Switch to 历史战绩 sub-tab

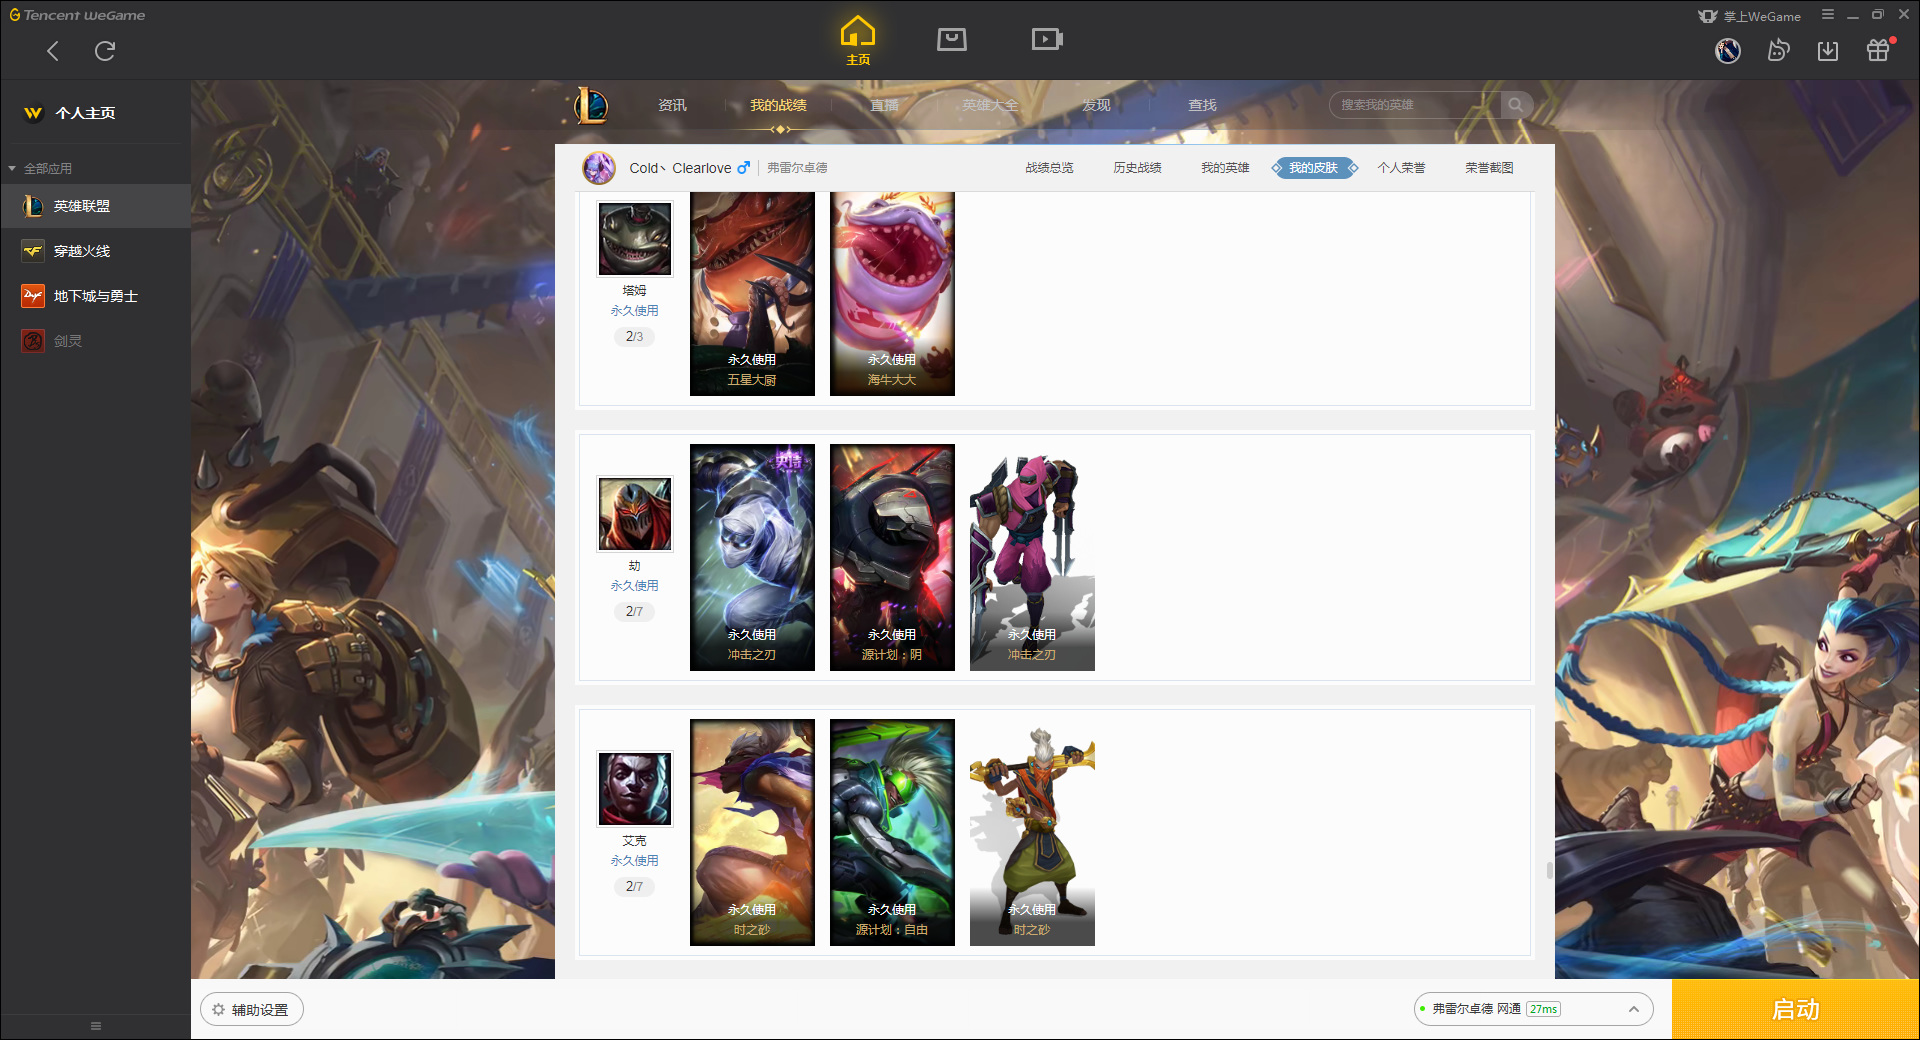[x=1137, y=168]
